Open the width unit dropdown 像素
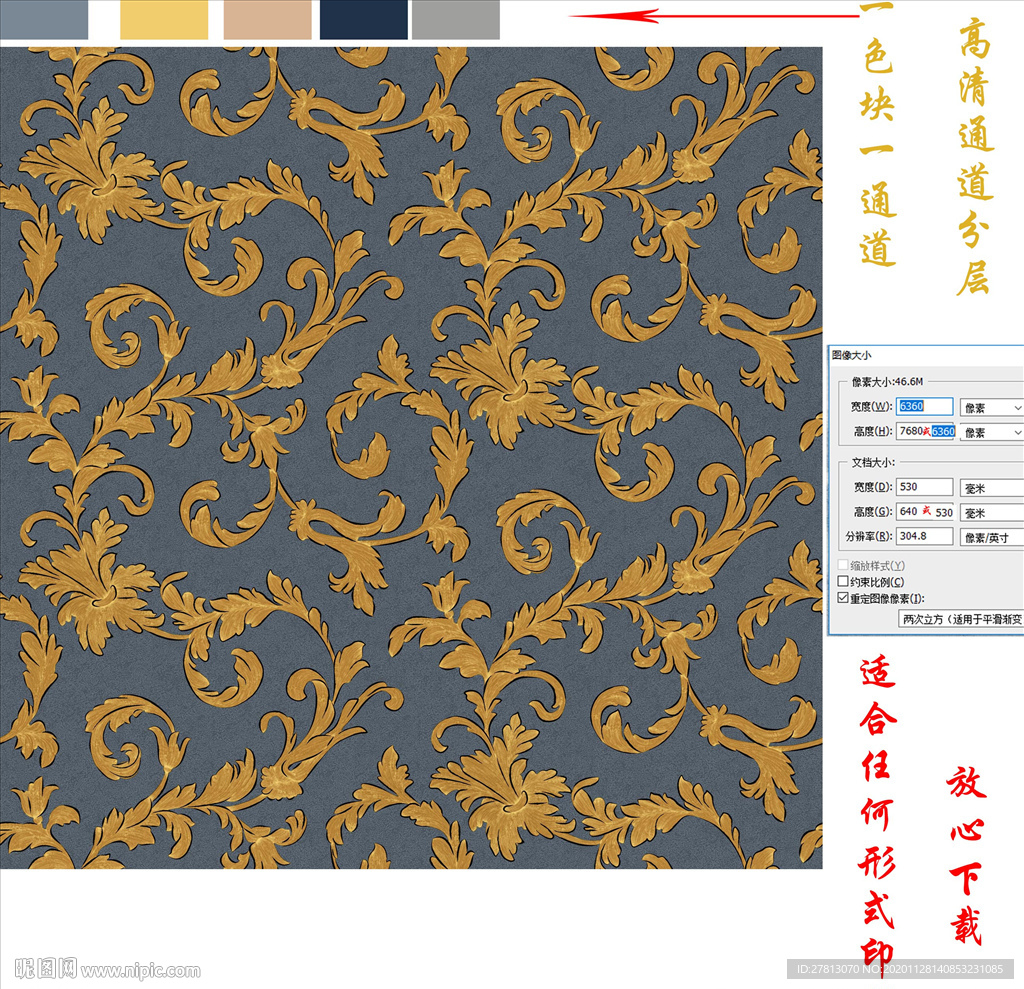 991,408
